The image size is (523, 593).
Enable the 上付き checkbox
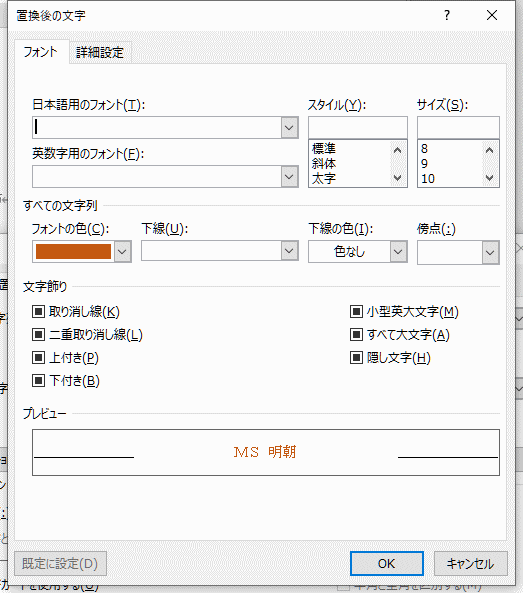(38, 357)
